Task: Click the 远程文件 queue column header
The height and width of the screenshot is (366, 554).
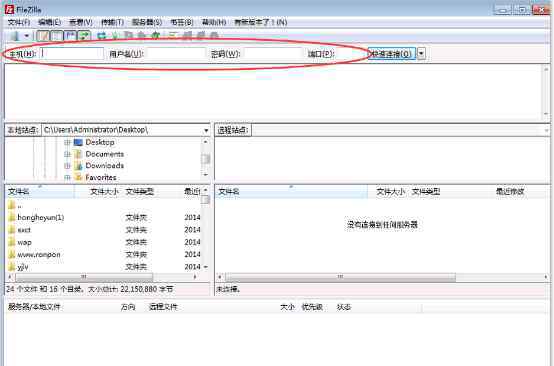Action: point(163,307)
